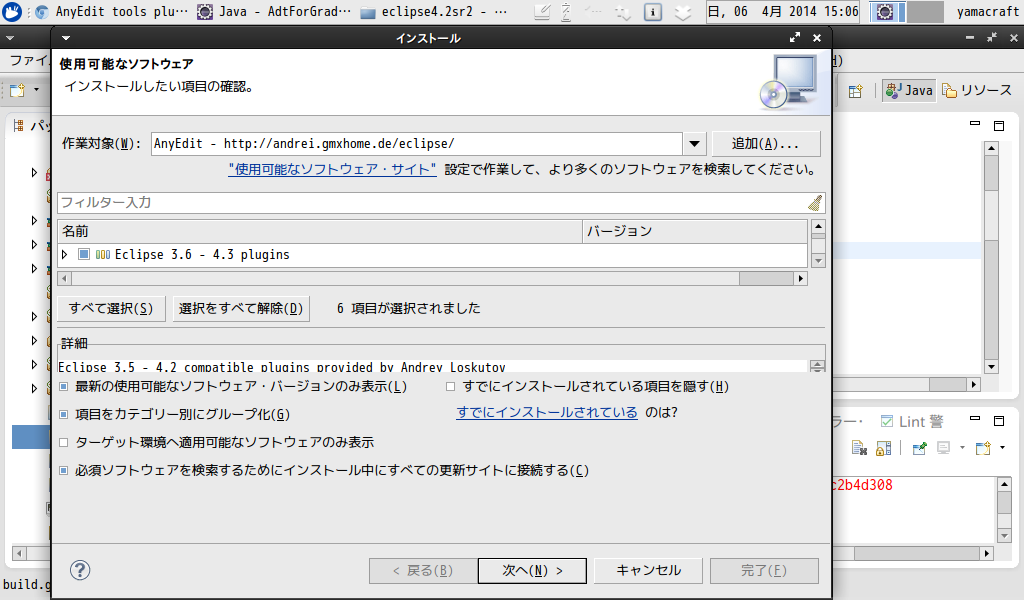This screenshot has width=1024, height=600.
Task: Click the yamacraft user label
Action: click(987, 12)
